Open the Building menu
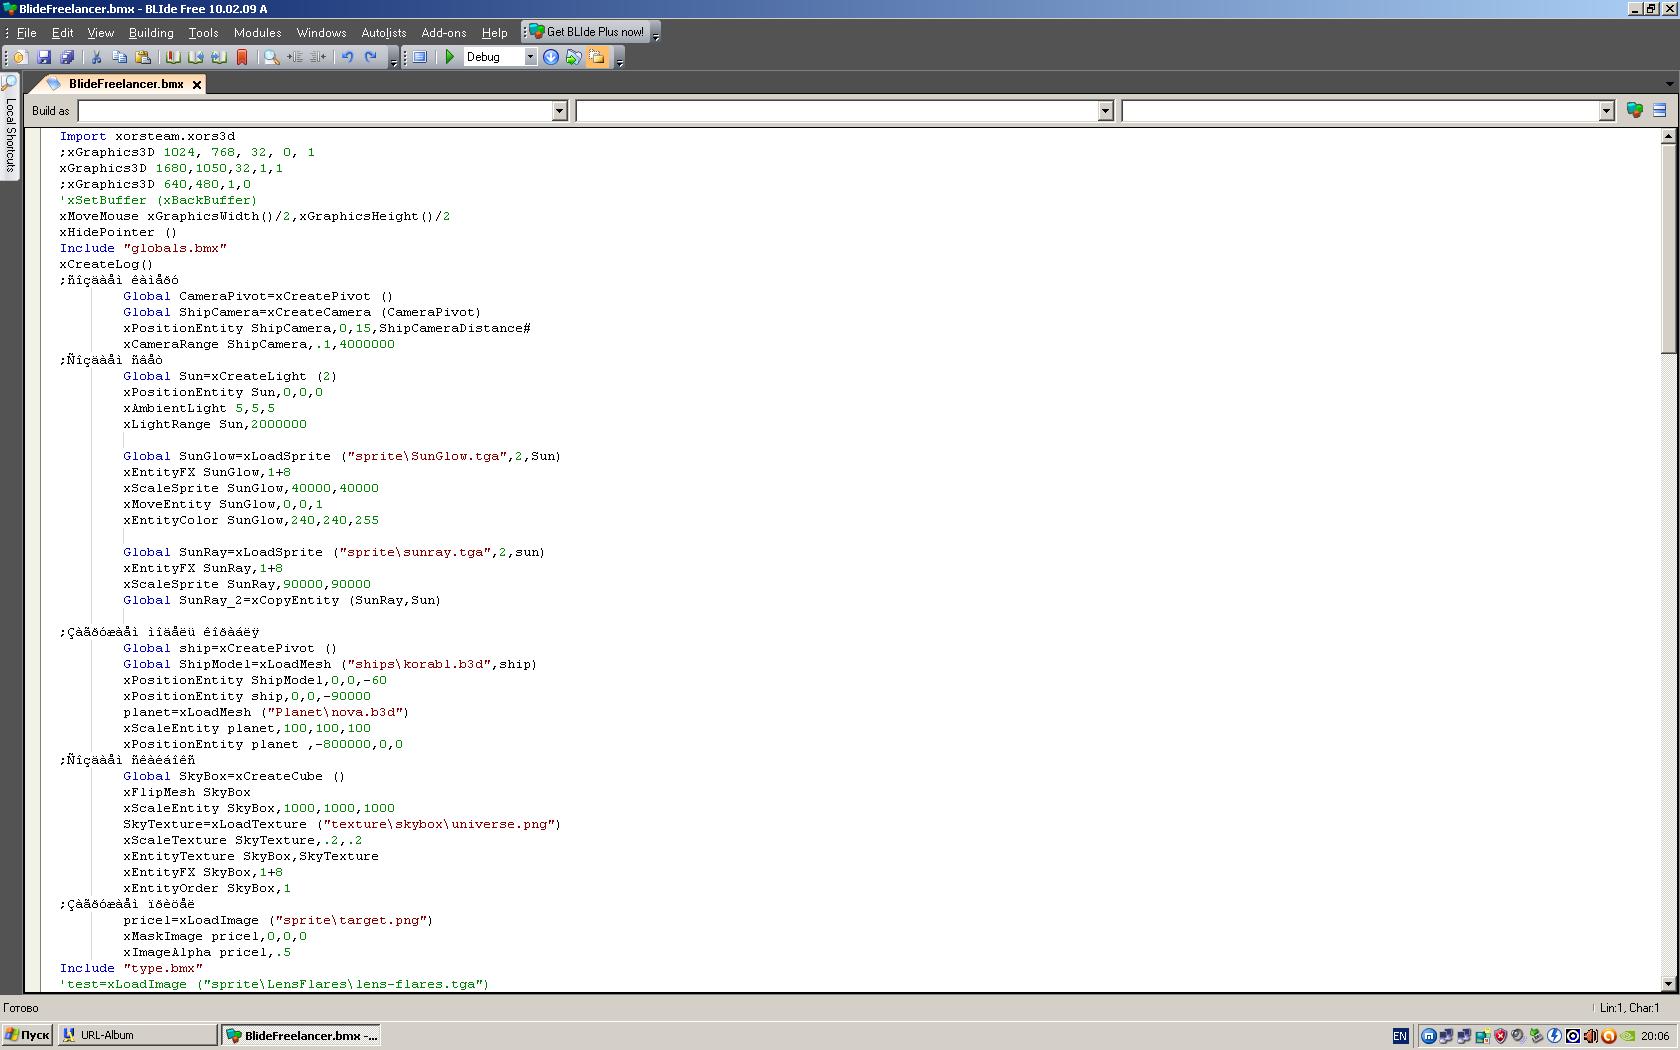Screen dimensions: 1680x1050 pyautogui.click(x=151, y=32)
